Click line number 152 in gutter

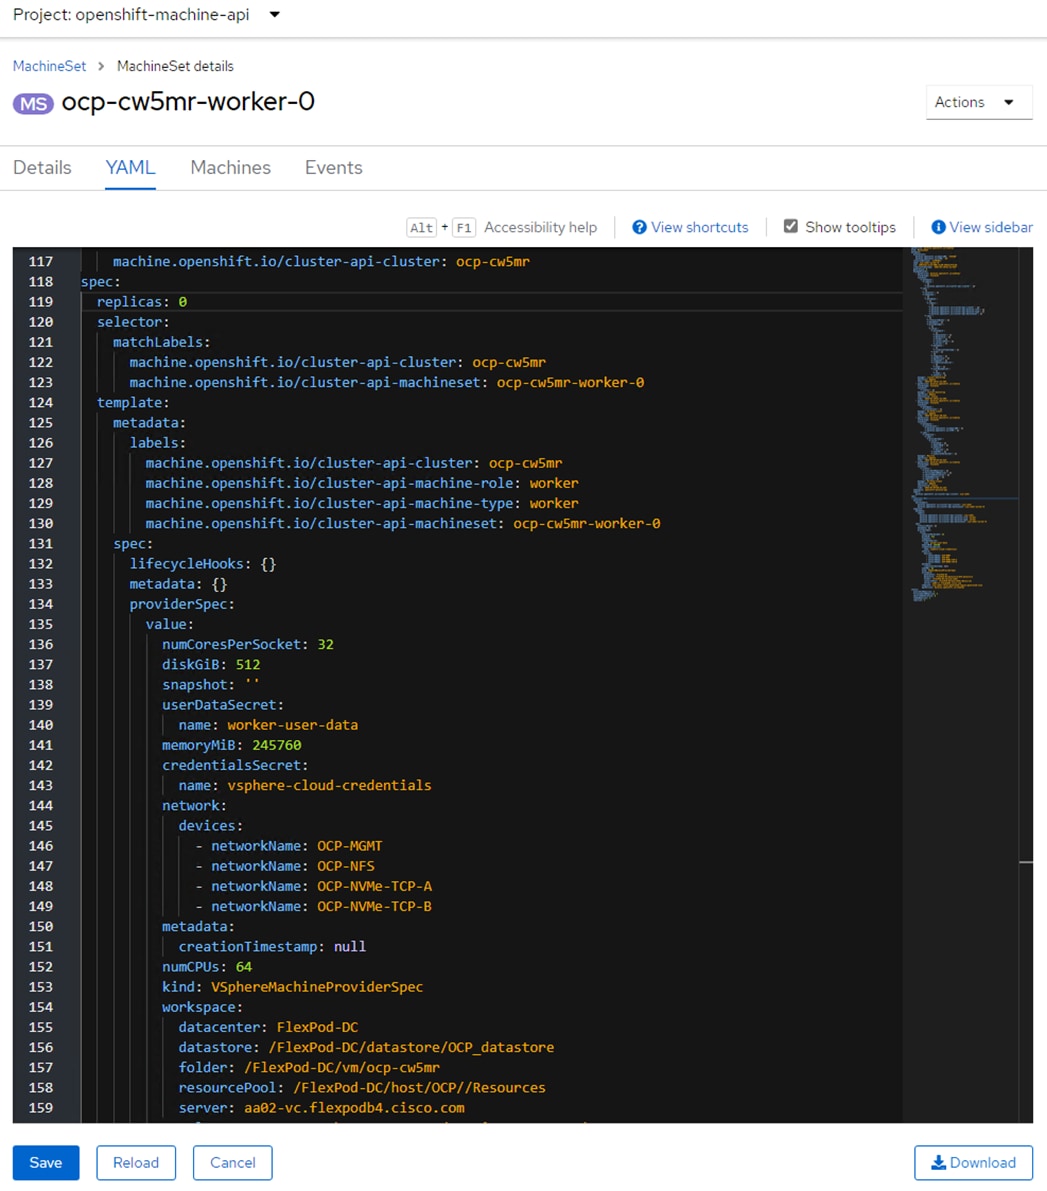(x=41, y=967)
